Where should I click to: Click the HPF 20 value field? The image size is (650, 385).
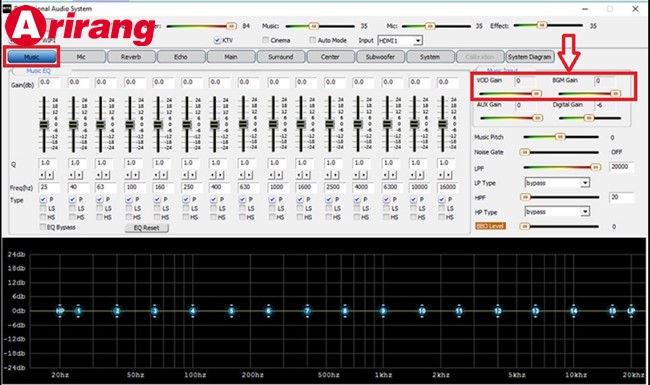[x=621, y=197]
